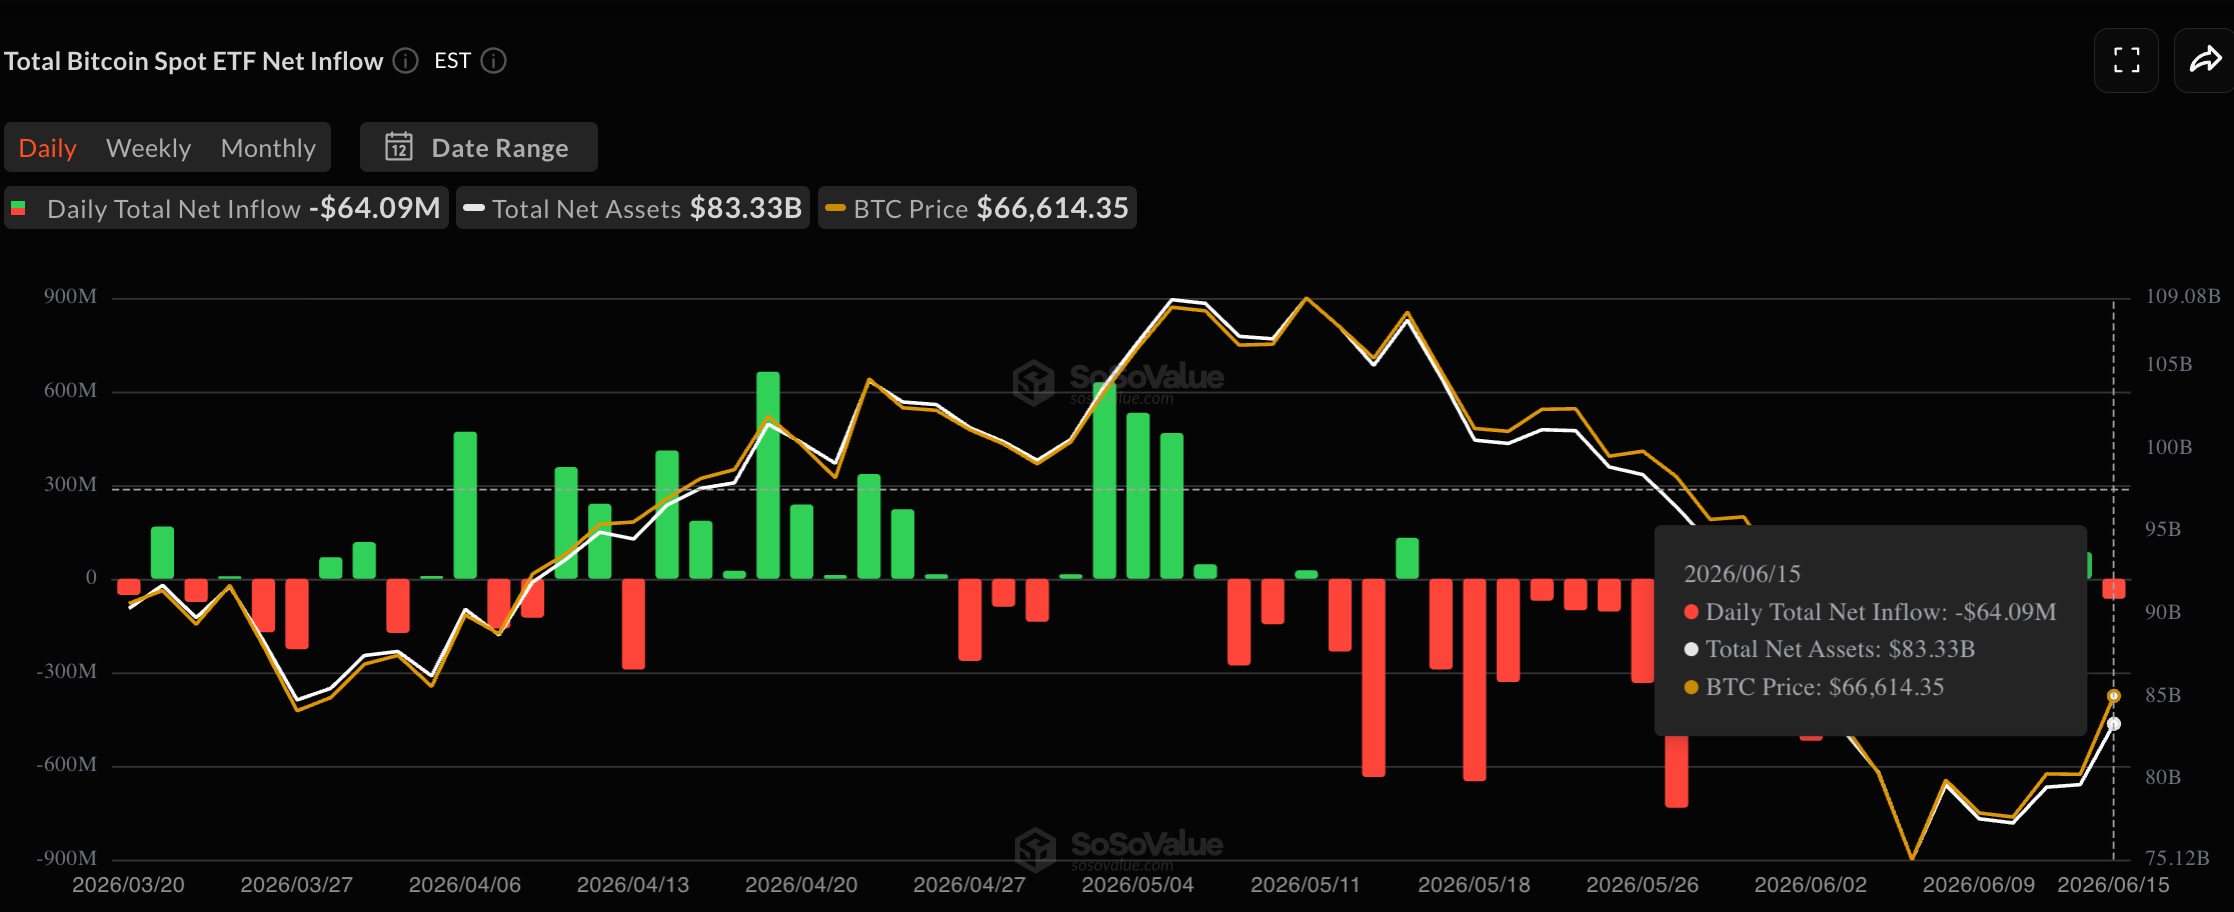Image resolution: width=2234 pixels, height=912 pixels.
Task: Switch to the Weekly view tab
Action: tap(148, 148)
